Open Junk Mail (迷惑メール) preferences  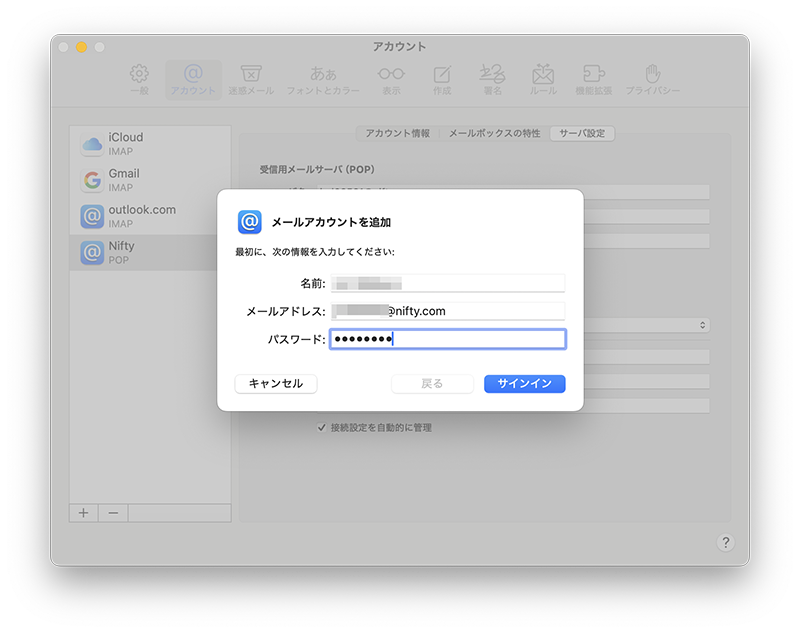[x=251, y=79]
